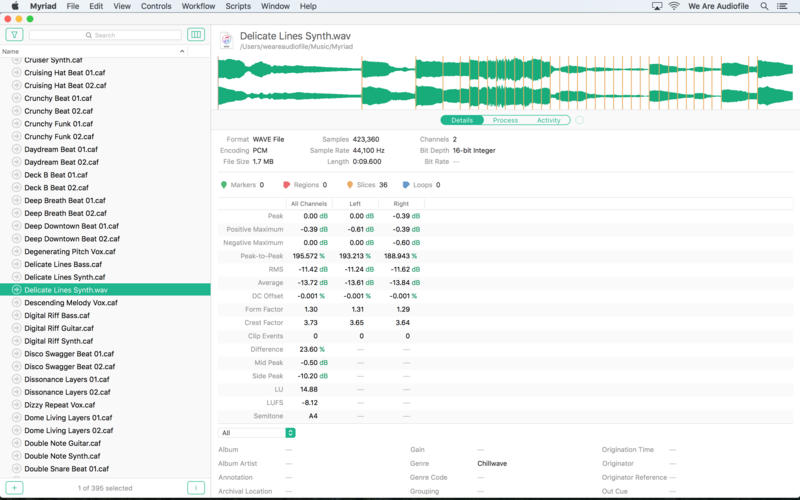Open the Help menu

pyautogui.click(x=308, y=6)
